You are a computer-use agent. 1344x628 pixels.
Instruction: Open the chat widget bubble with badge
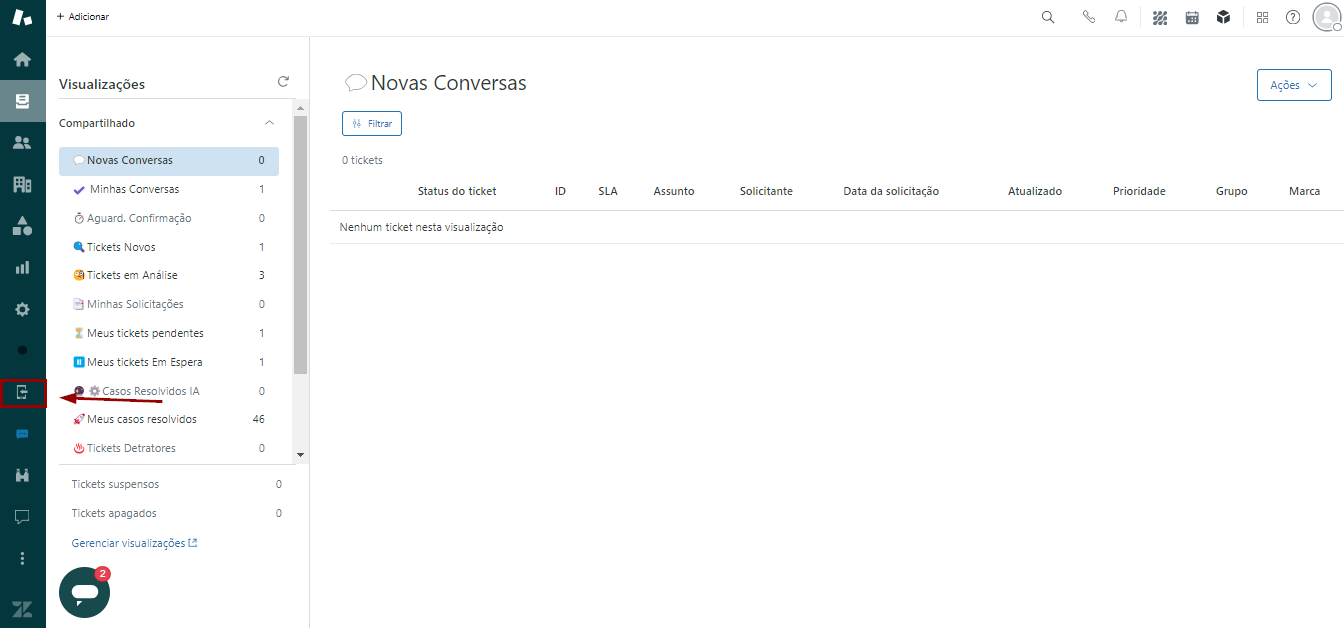(84, 592)
